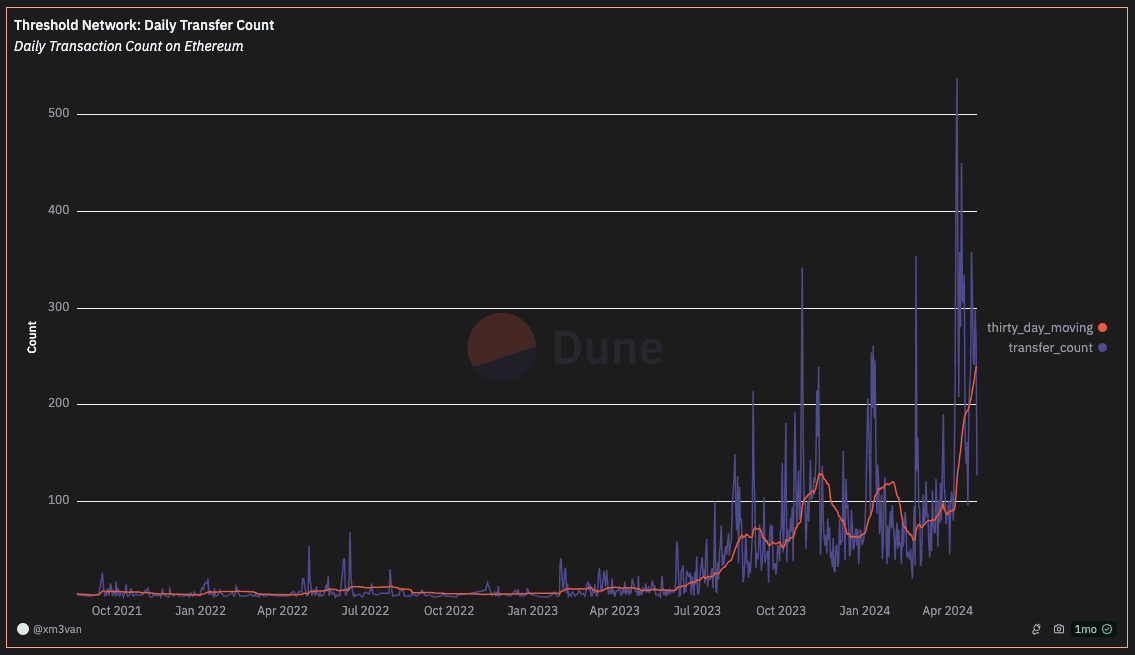The image size is (1135, 655).
Task: Toggle the thirty_day_moving legend series
Action: pyautogui.click(x=1040, y=328)
